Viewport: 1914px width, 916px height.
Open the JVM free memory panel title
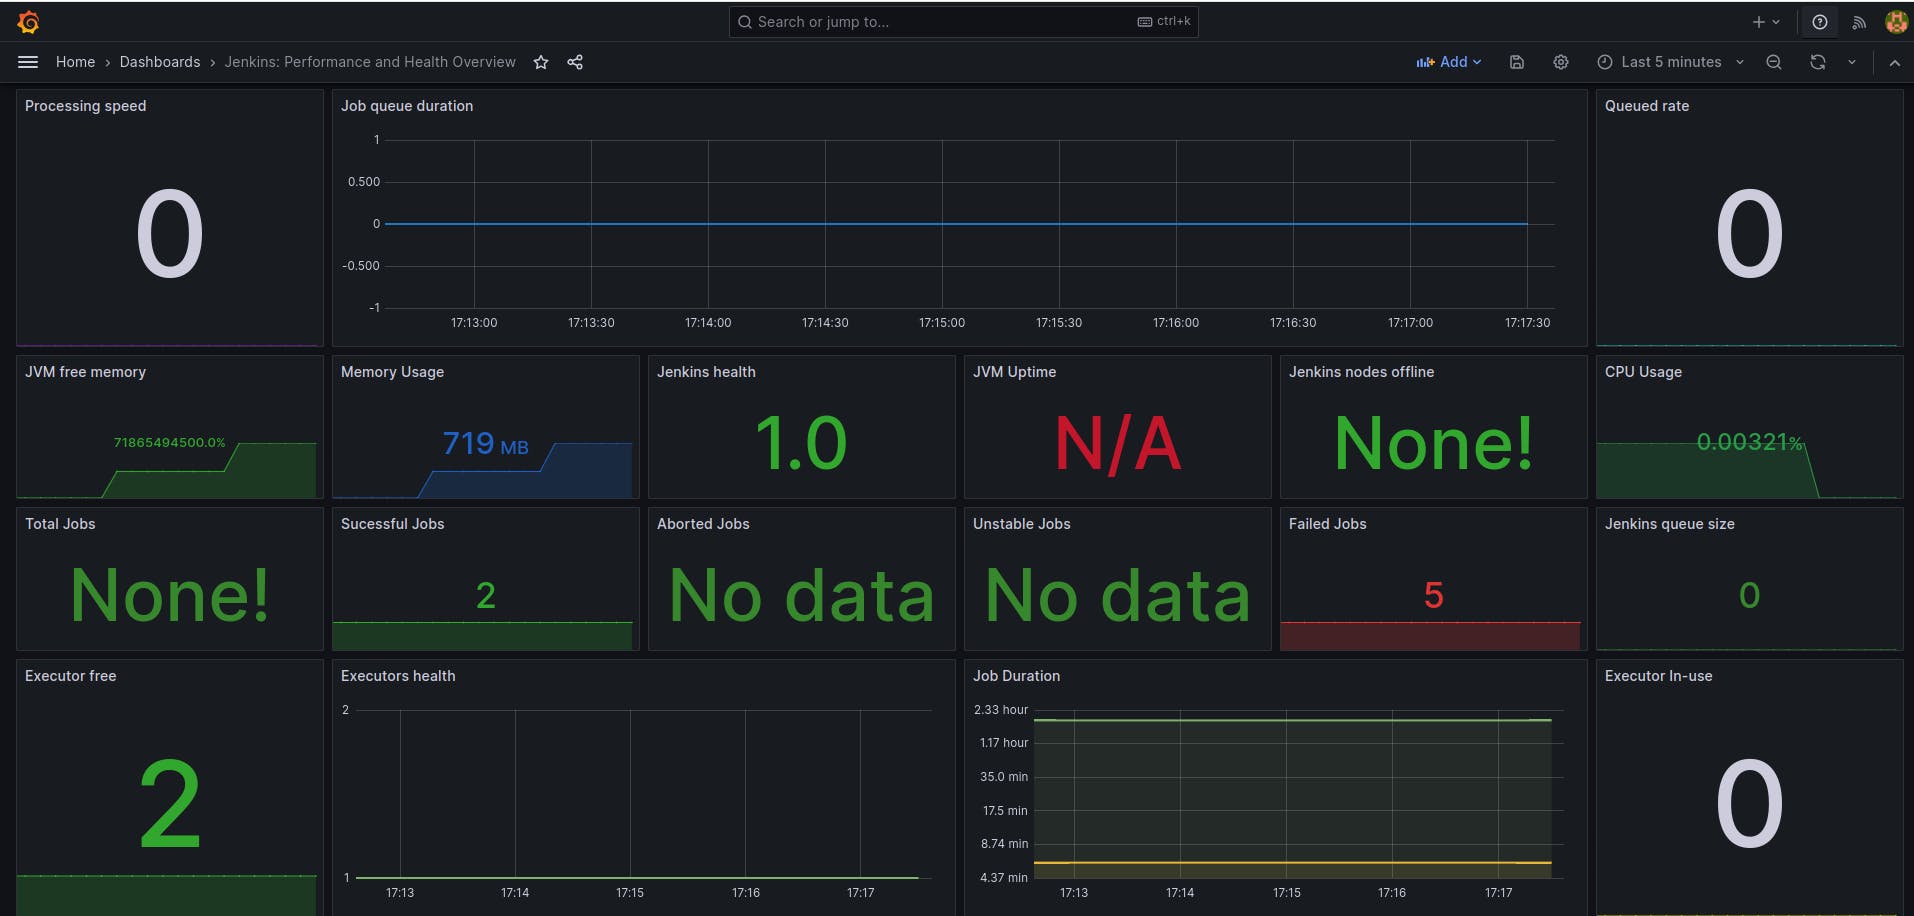85,372
